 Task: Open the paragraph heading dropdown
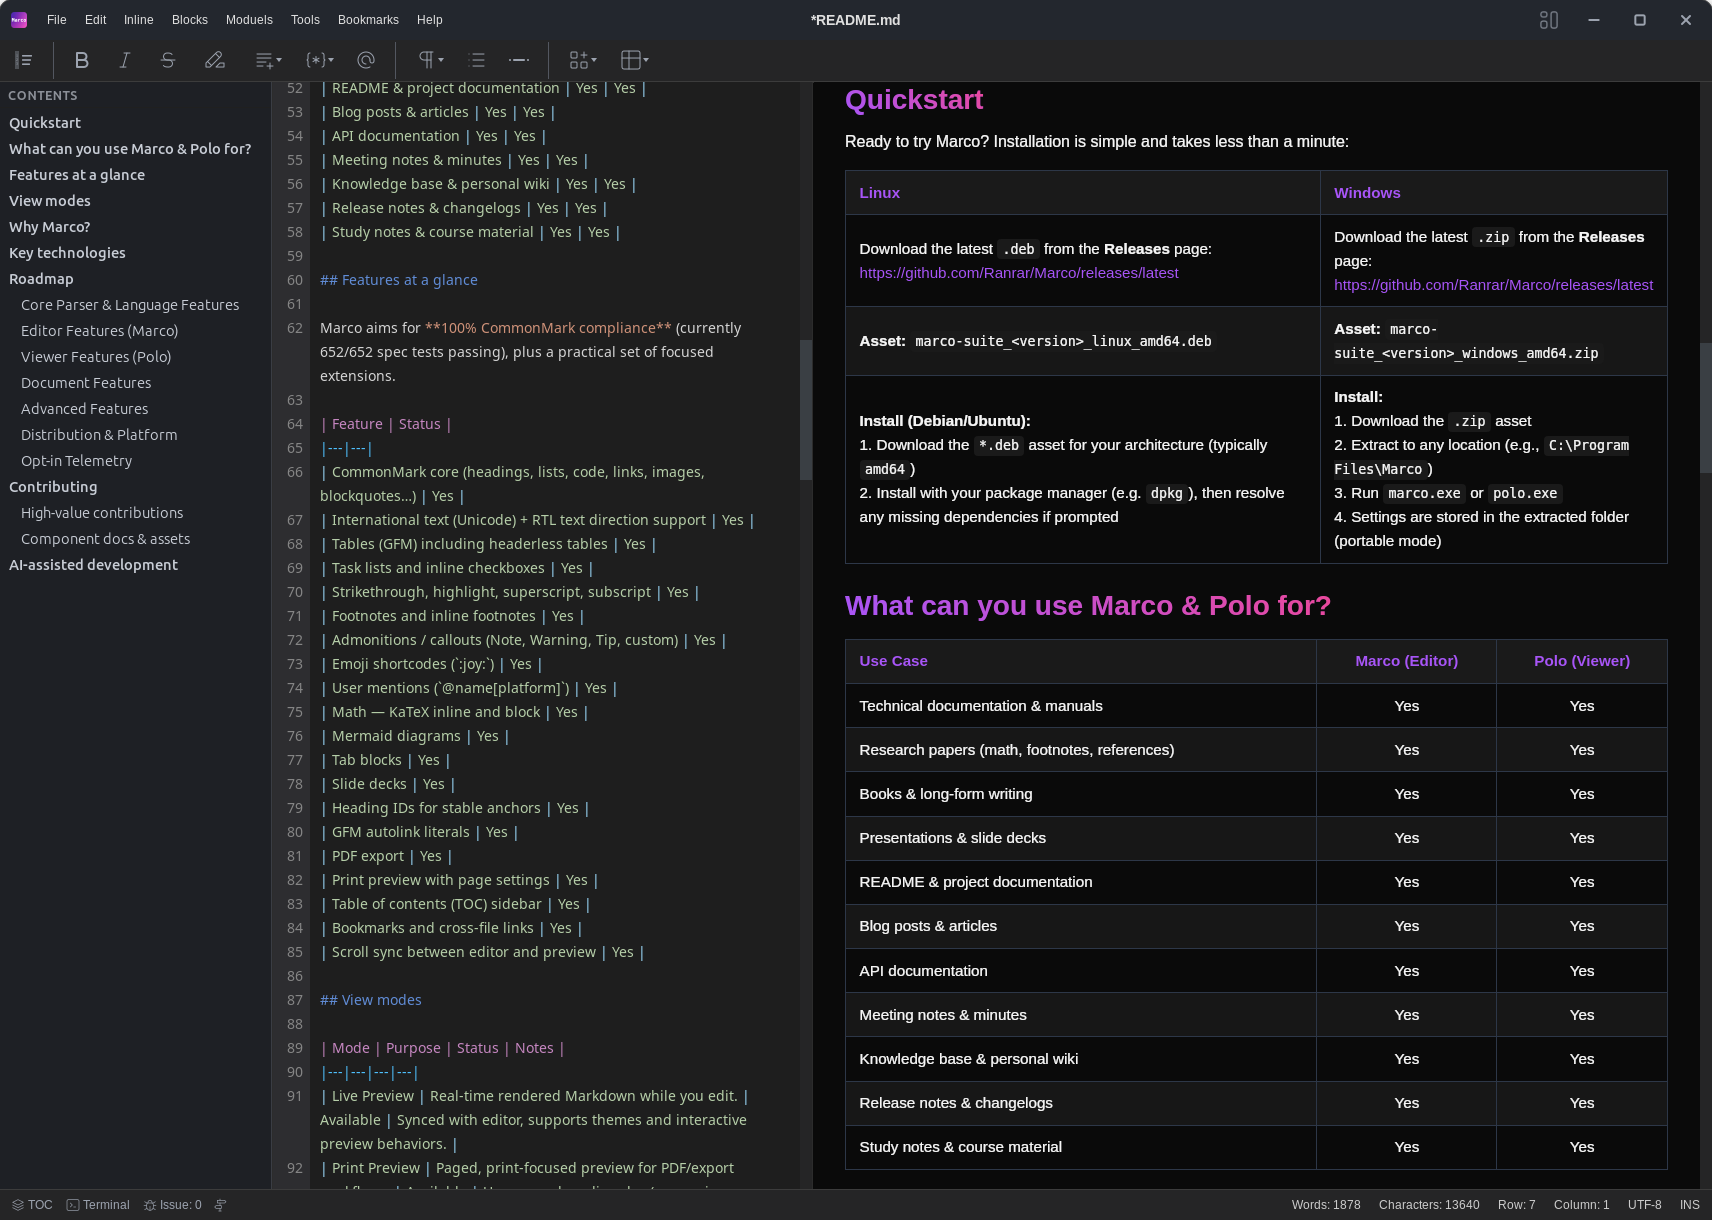431,60
